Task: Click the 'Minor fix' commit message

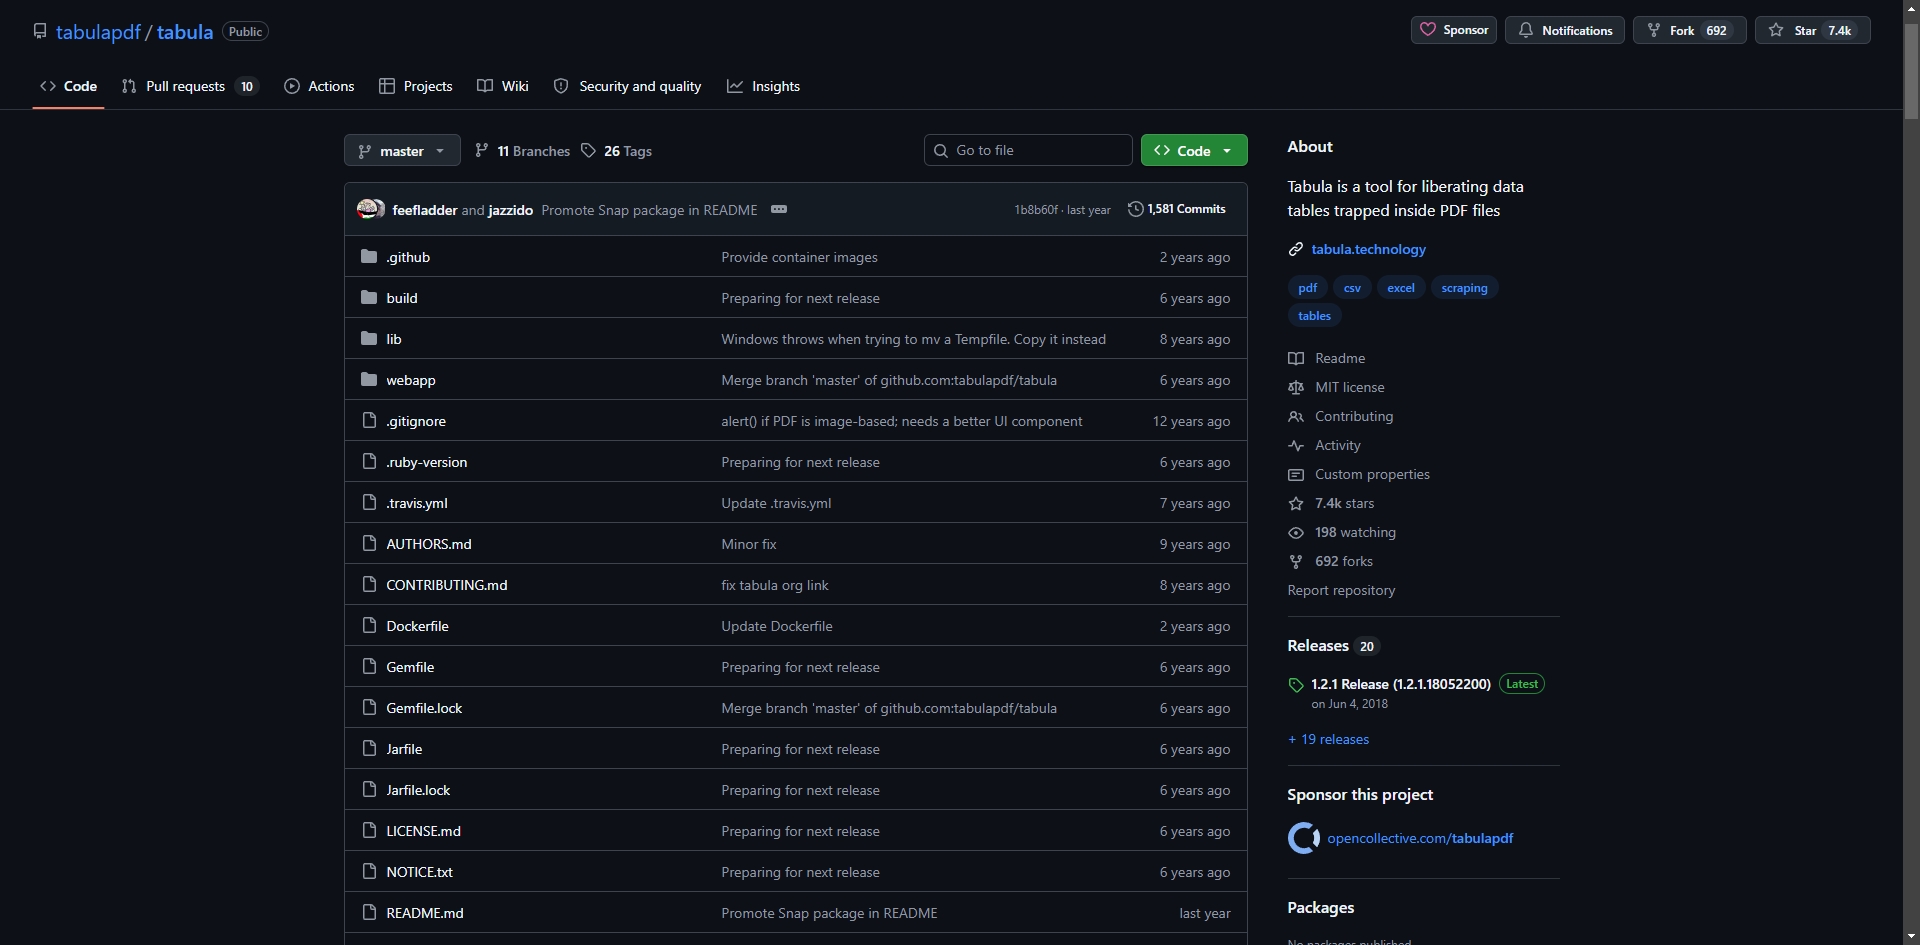Action: pos(749,544)
